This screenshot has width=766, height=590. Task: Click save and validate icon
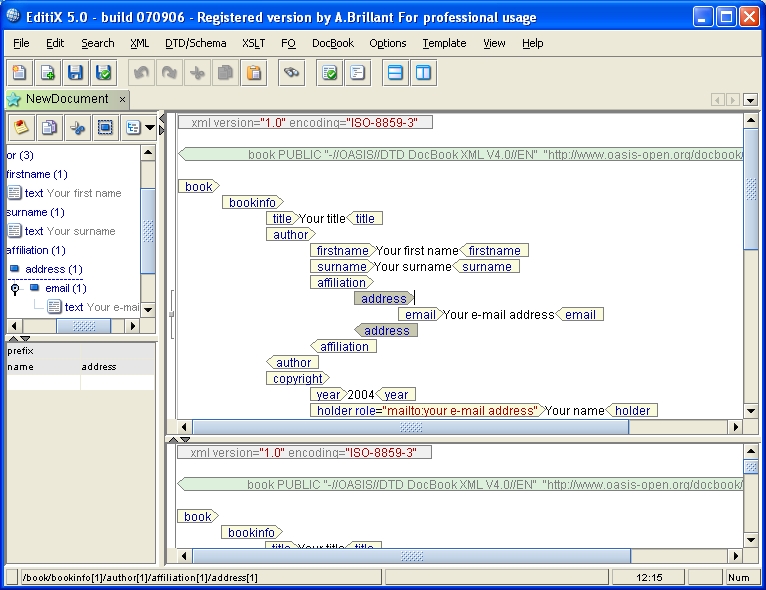click(x=103, y=73)
